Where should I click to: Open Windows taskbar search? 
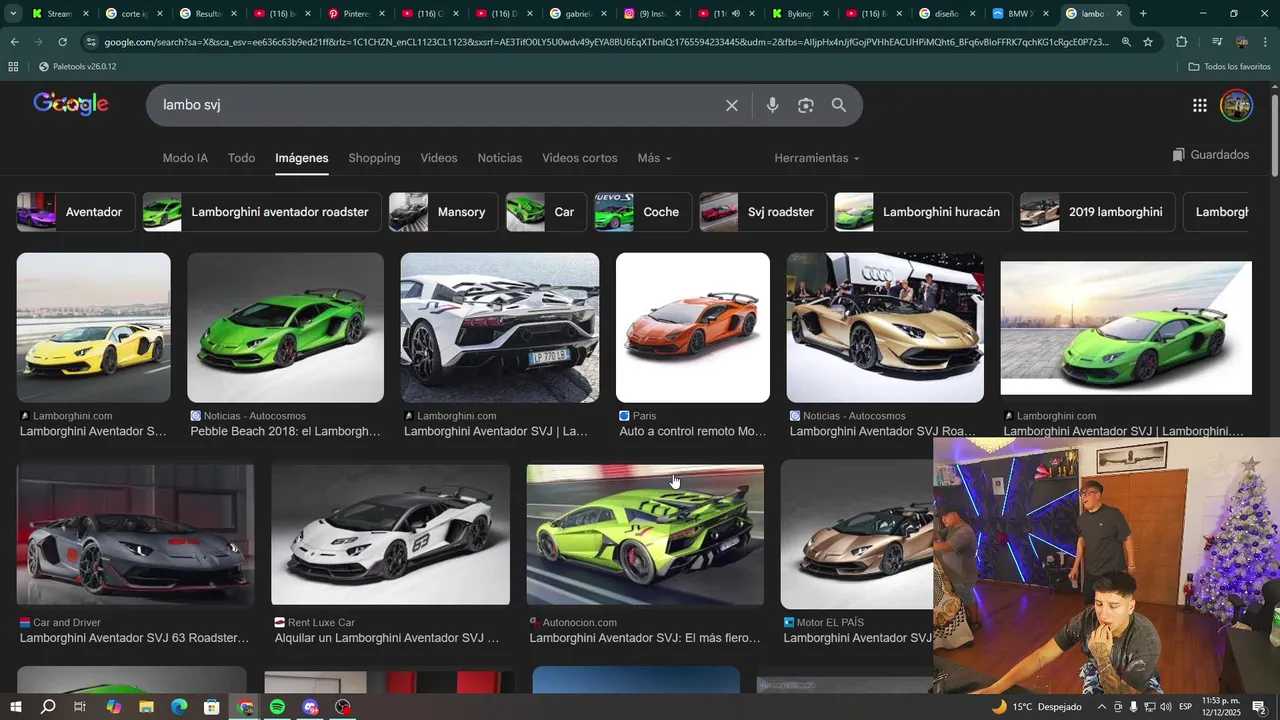(x=48, y=707)
